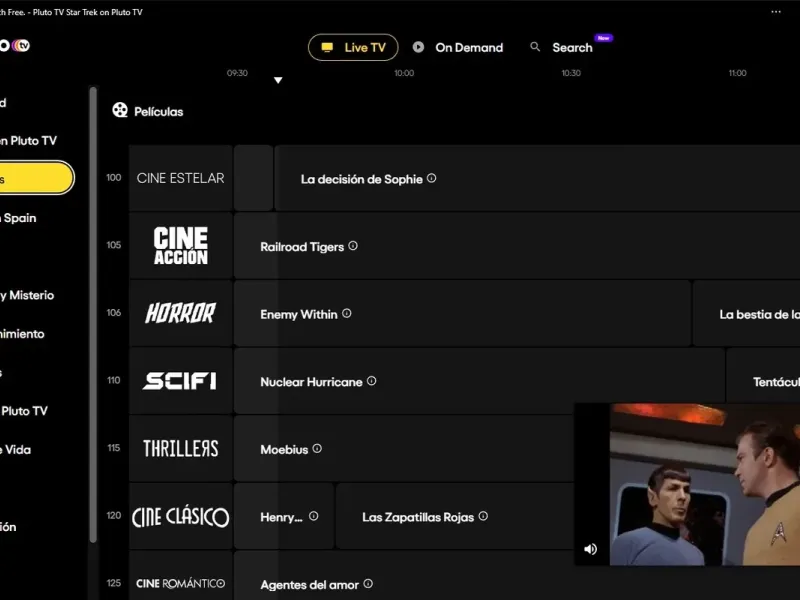Click channel number 110
The width and height of the screenshot is (800, 600).
[114, 380]
